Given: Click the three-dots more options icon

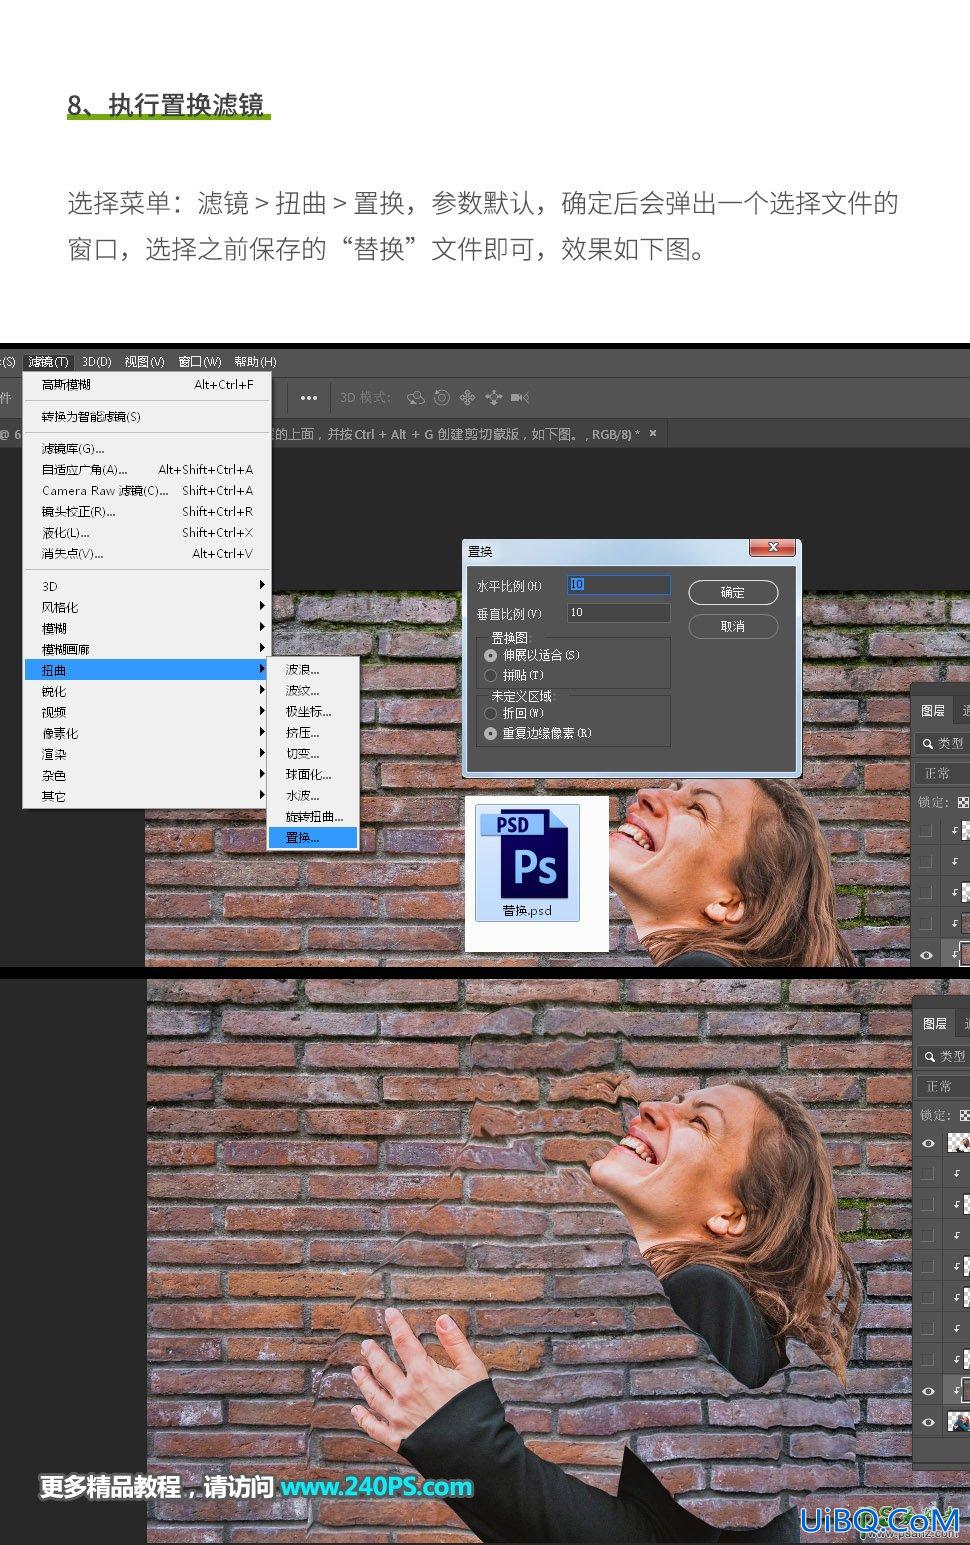Looking at the screenshot, I should point(309,398).
